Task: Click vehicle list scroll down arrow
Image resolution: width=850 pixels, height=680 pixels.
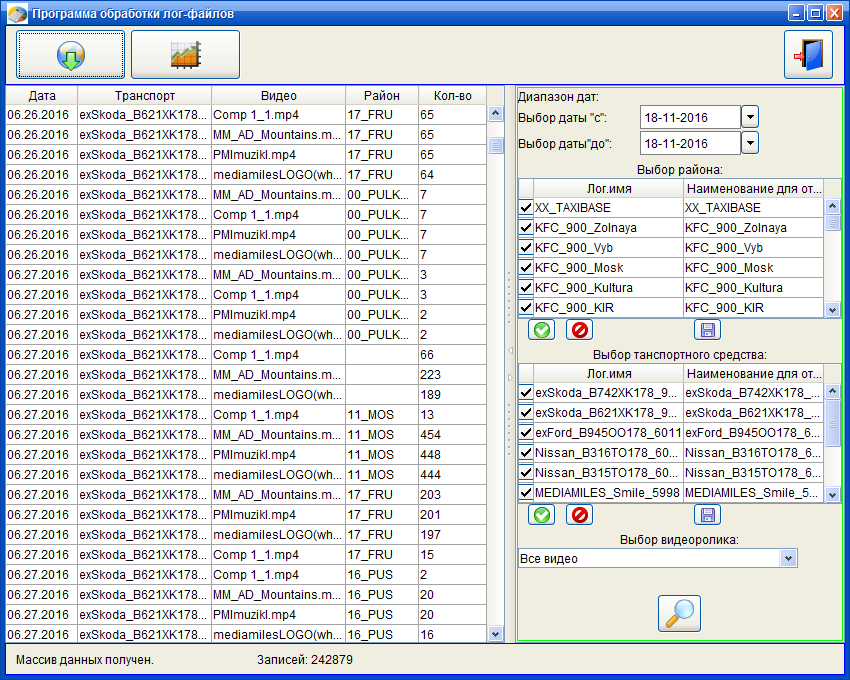Action: point(832,495)
